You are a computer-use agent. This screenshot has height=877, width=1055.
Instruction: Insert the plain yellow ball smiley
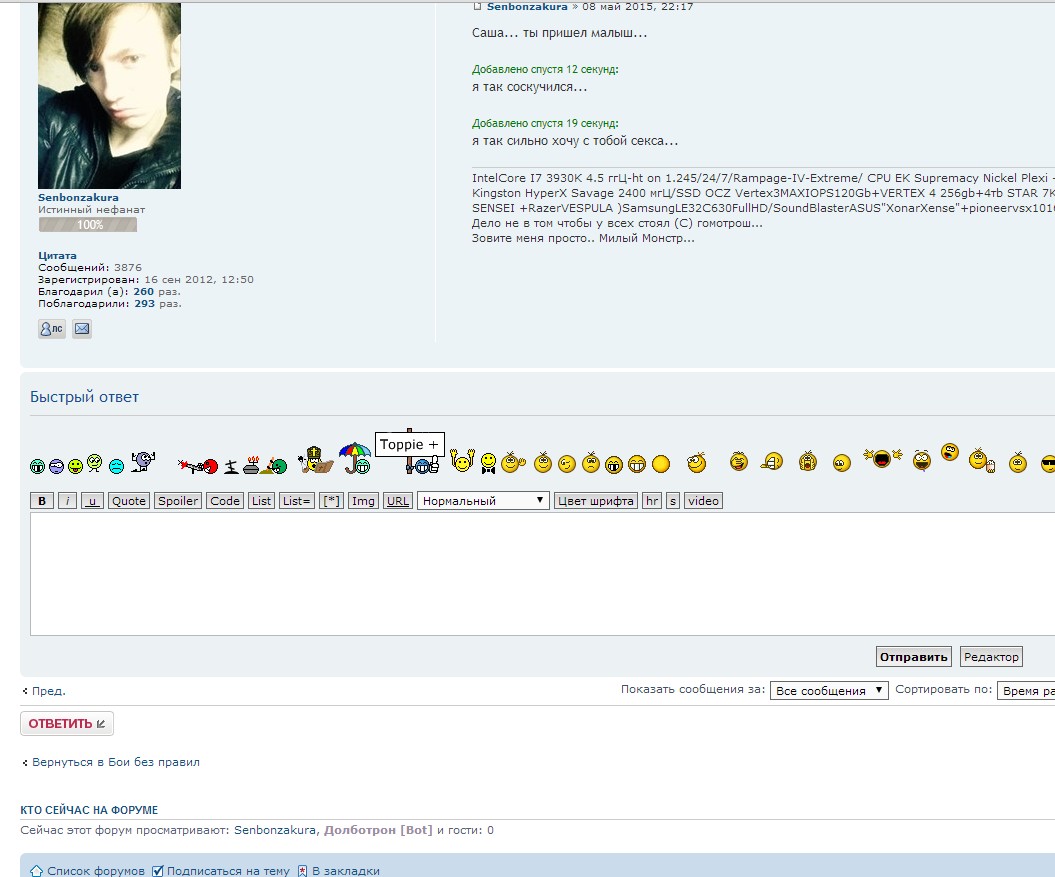pos(660,464)
